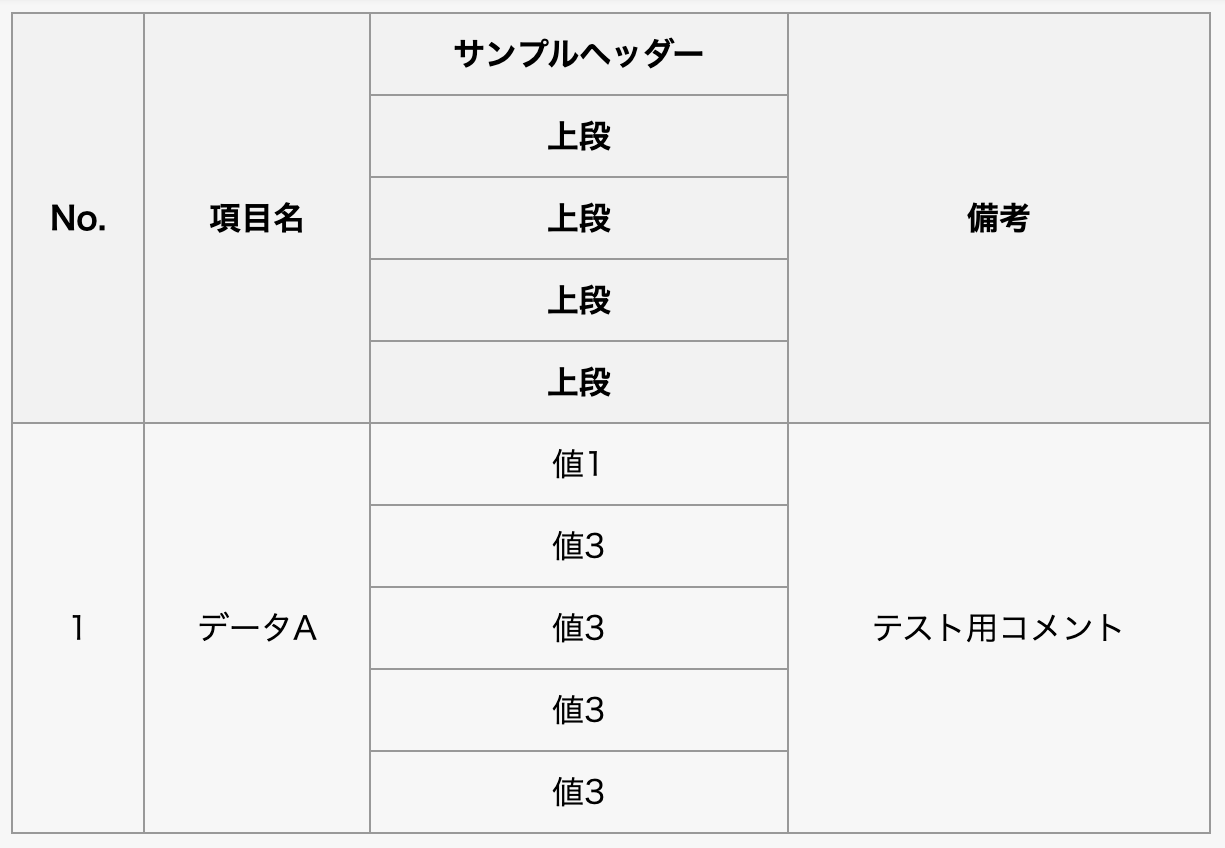1225x848 pixels.
Task: Select the third 上段 header cell
Action: coord(578,300)
